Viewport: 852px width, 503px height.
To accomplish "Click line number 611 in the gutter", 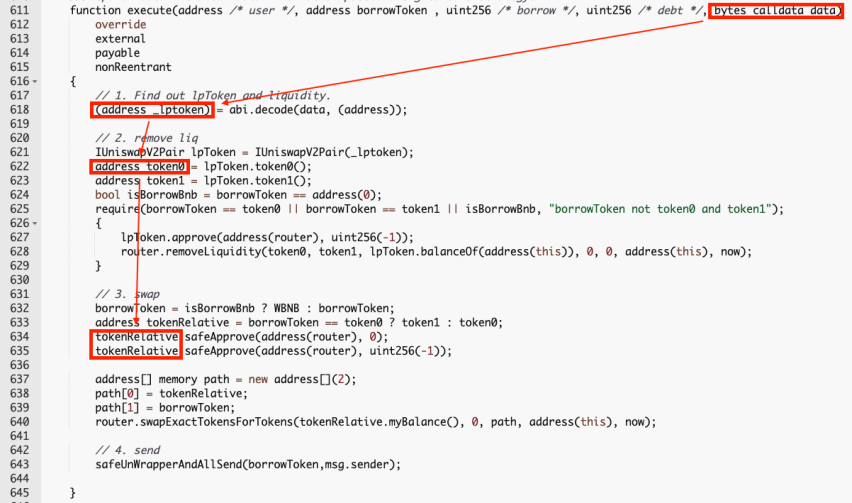I will (20, 10).
